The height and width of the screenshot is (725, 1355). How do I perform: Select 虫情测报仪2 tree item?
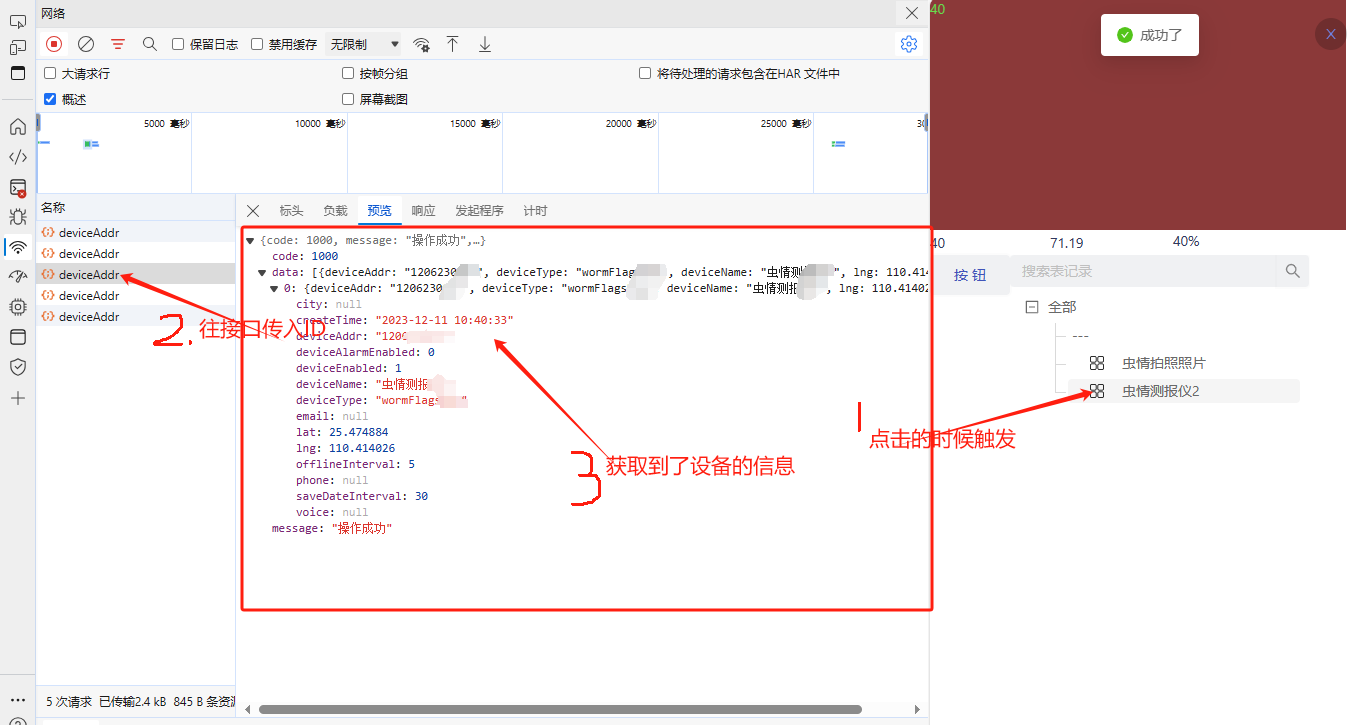[1160, 391]
